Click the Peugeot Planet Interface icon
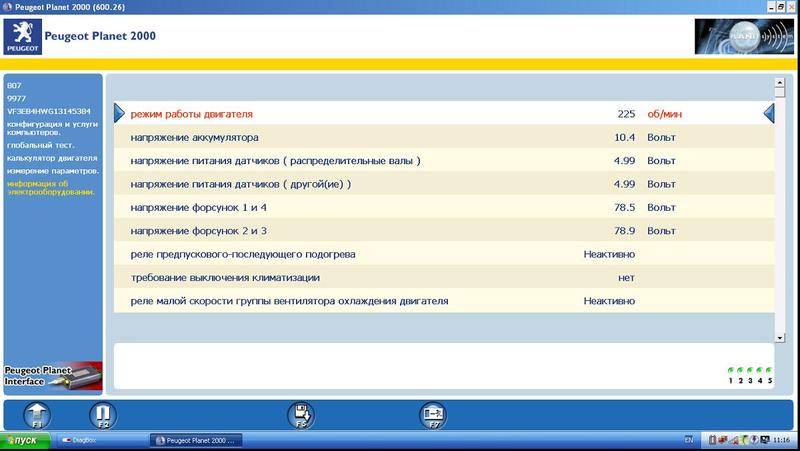The height and width of the screenshot is (451, 800). pos(51,374)
